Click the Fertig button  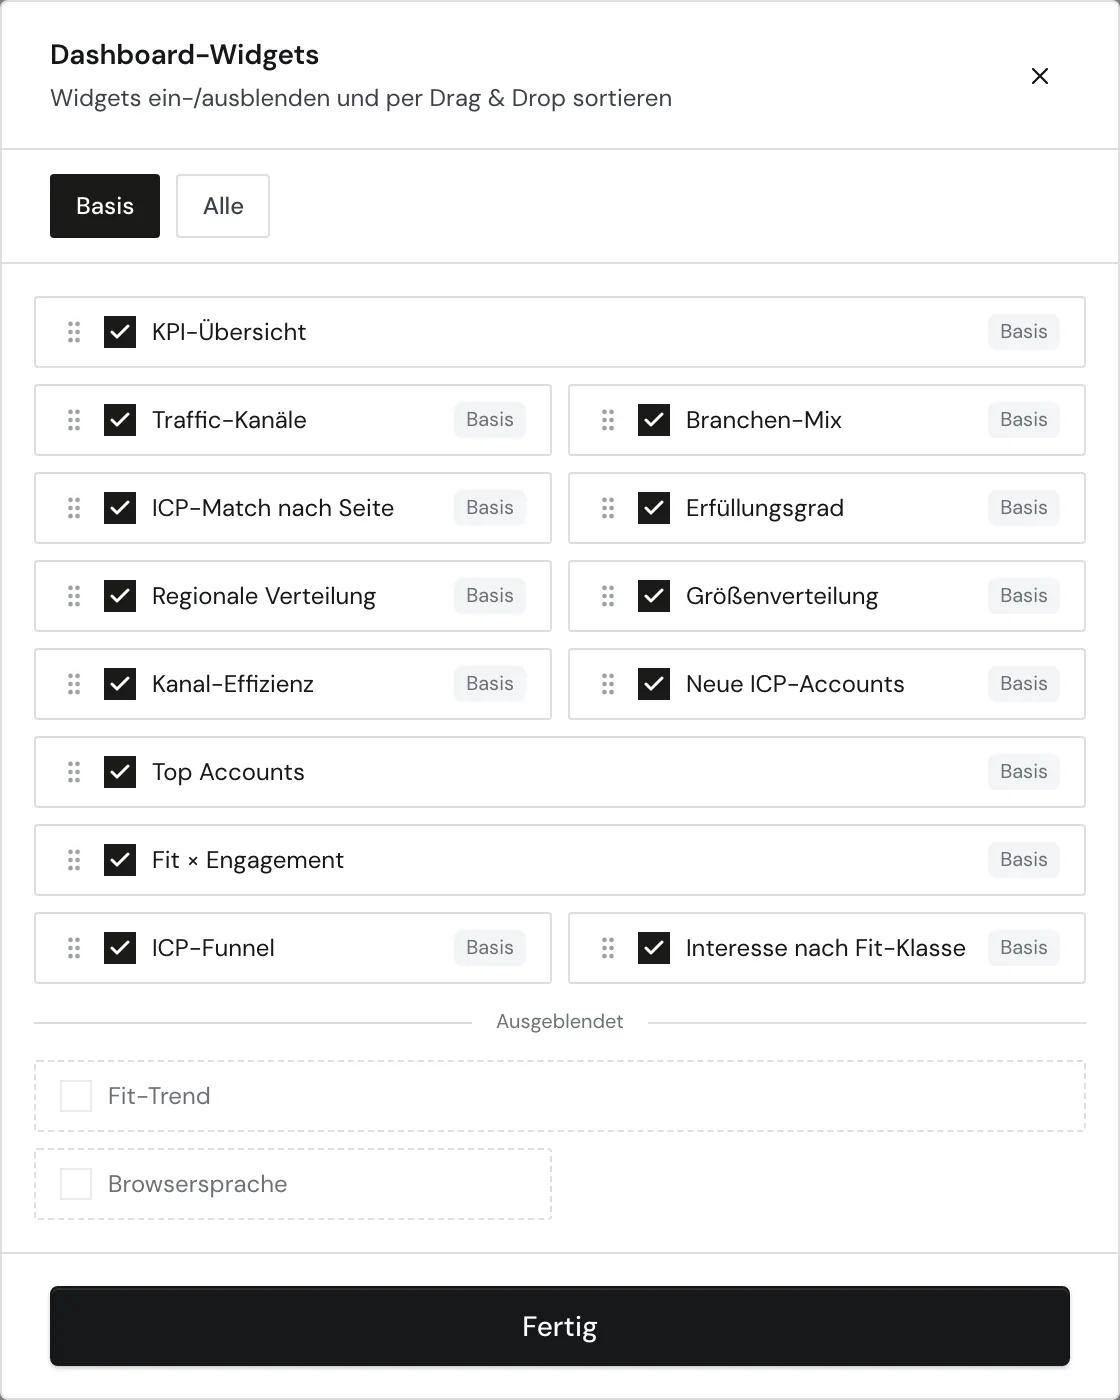560,1326
